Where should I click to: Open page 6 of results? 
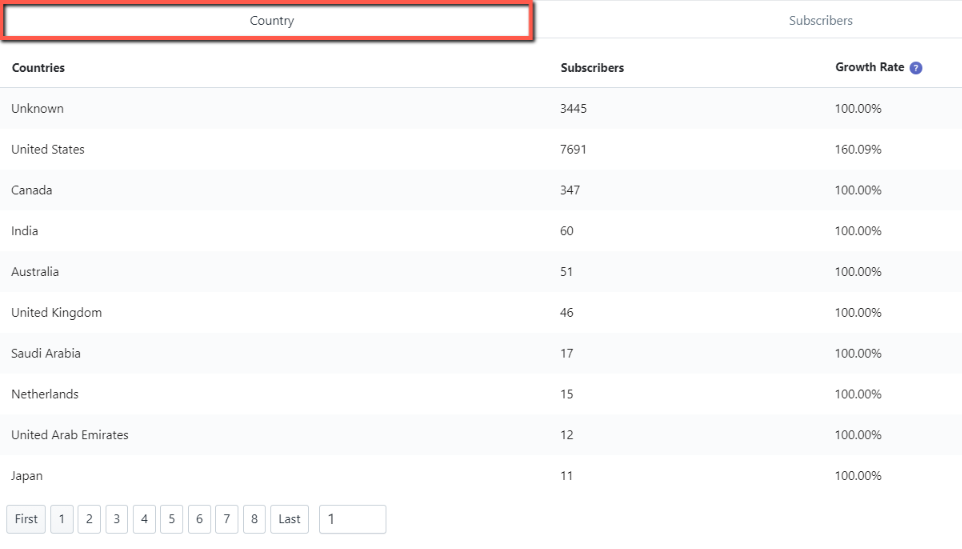[199, 519]
